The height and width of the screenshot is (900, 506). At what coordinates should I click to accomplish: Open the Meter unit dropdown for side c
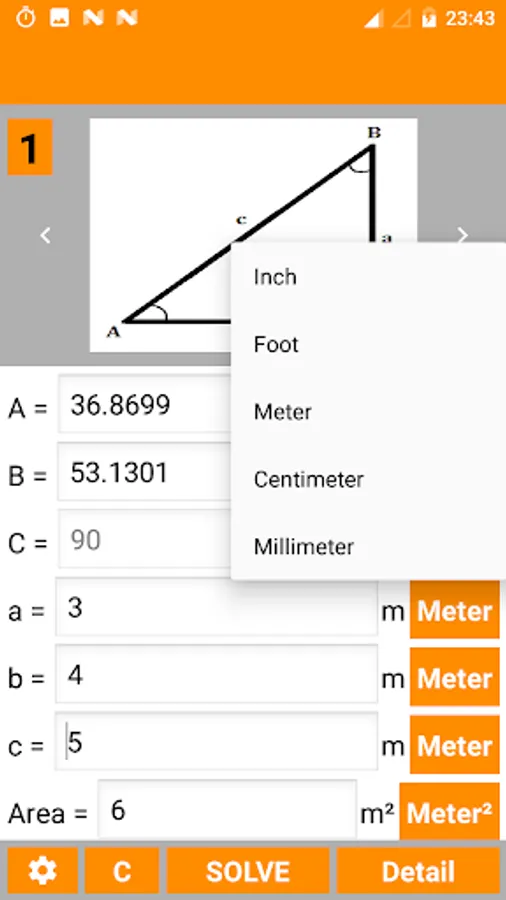tap(454, 746)
